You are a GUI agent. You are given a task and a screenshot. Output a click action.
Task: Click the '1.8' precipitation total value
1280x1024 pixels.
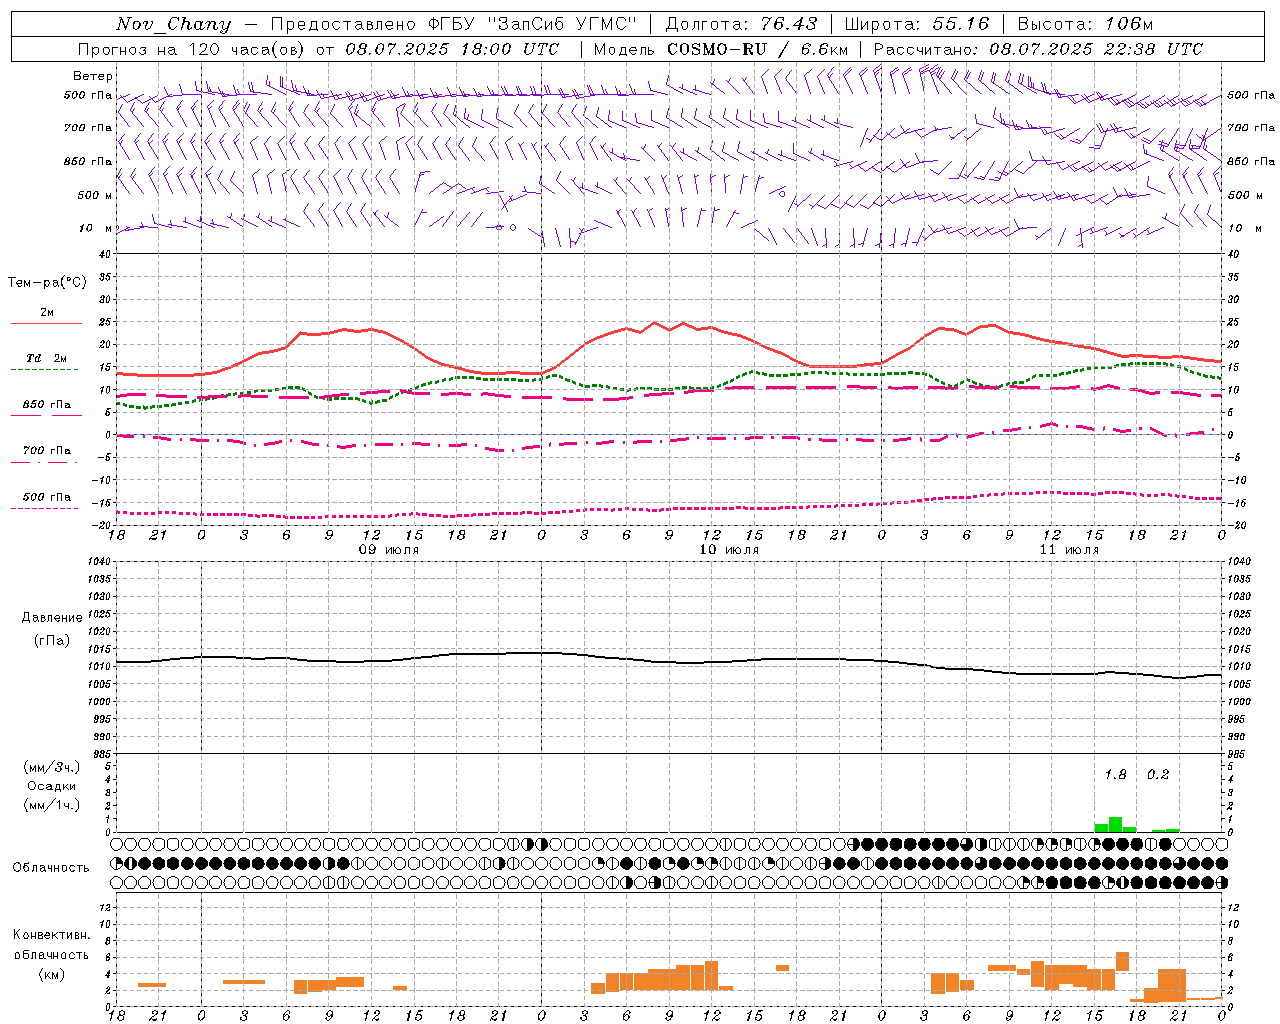[x=1115, y=774]
